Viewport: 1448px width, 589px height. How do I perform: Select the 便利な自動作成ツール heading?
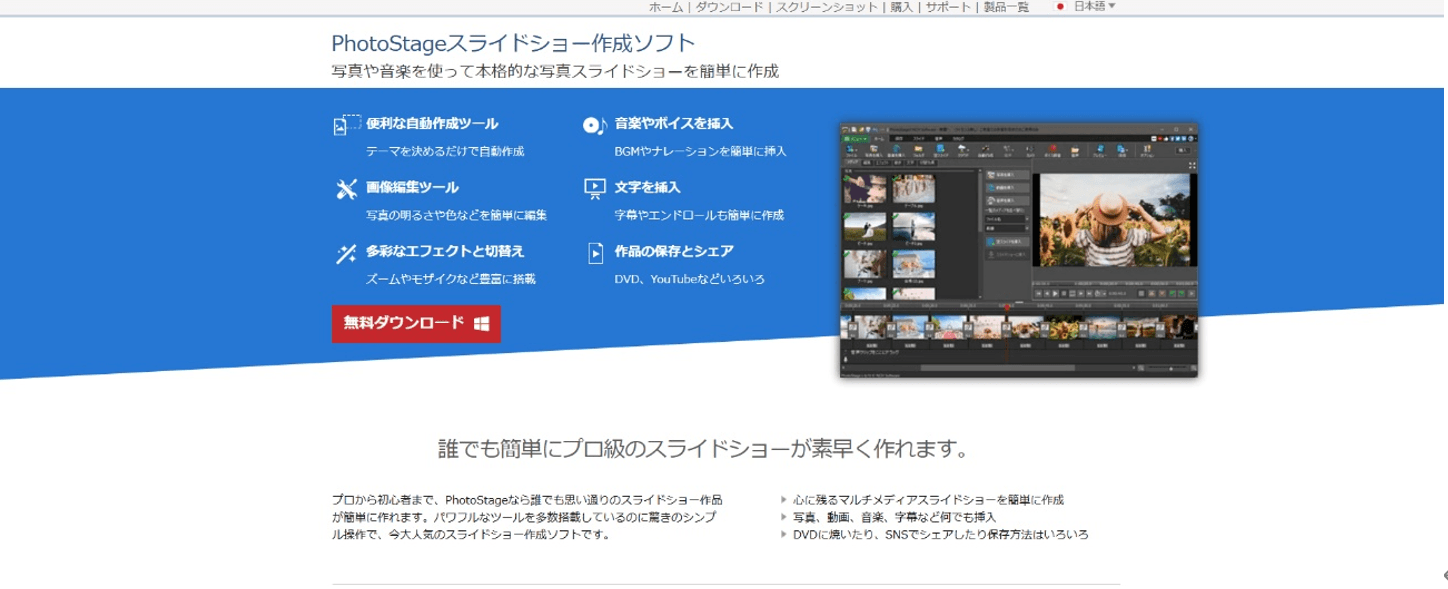tap(432, 124)
